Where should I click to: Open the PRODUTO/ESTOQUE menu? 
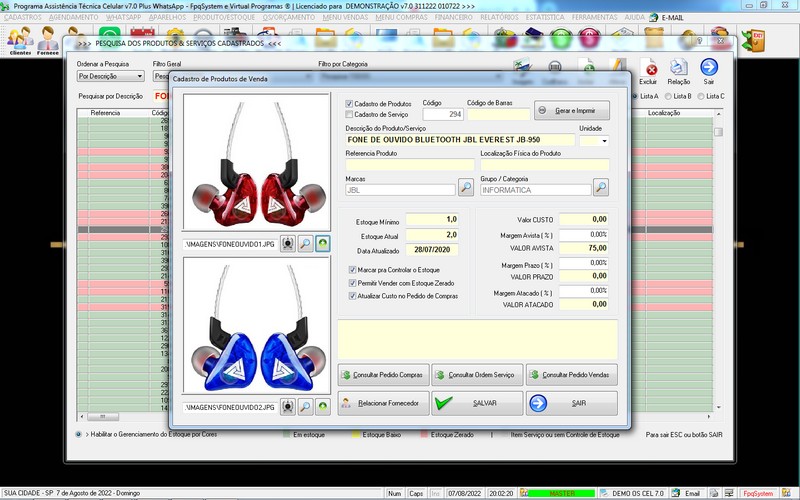(x=225, y=18)
